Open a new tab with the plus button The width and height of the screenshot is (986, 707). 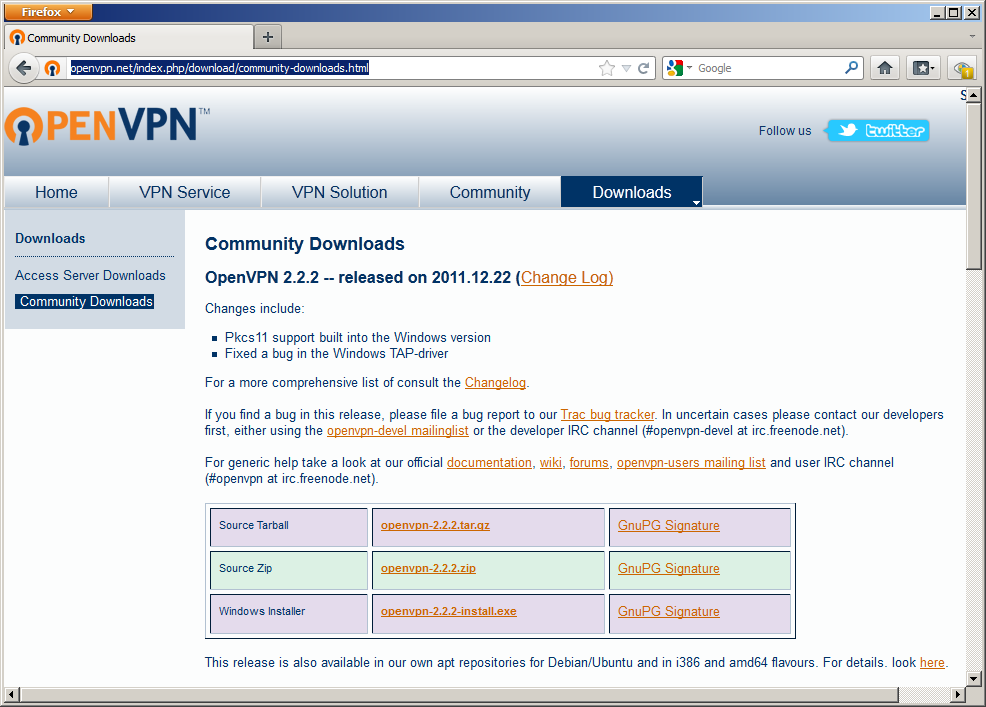268,37
